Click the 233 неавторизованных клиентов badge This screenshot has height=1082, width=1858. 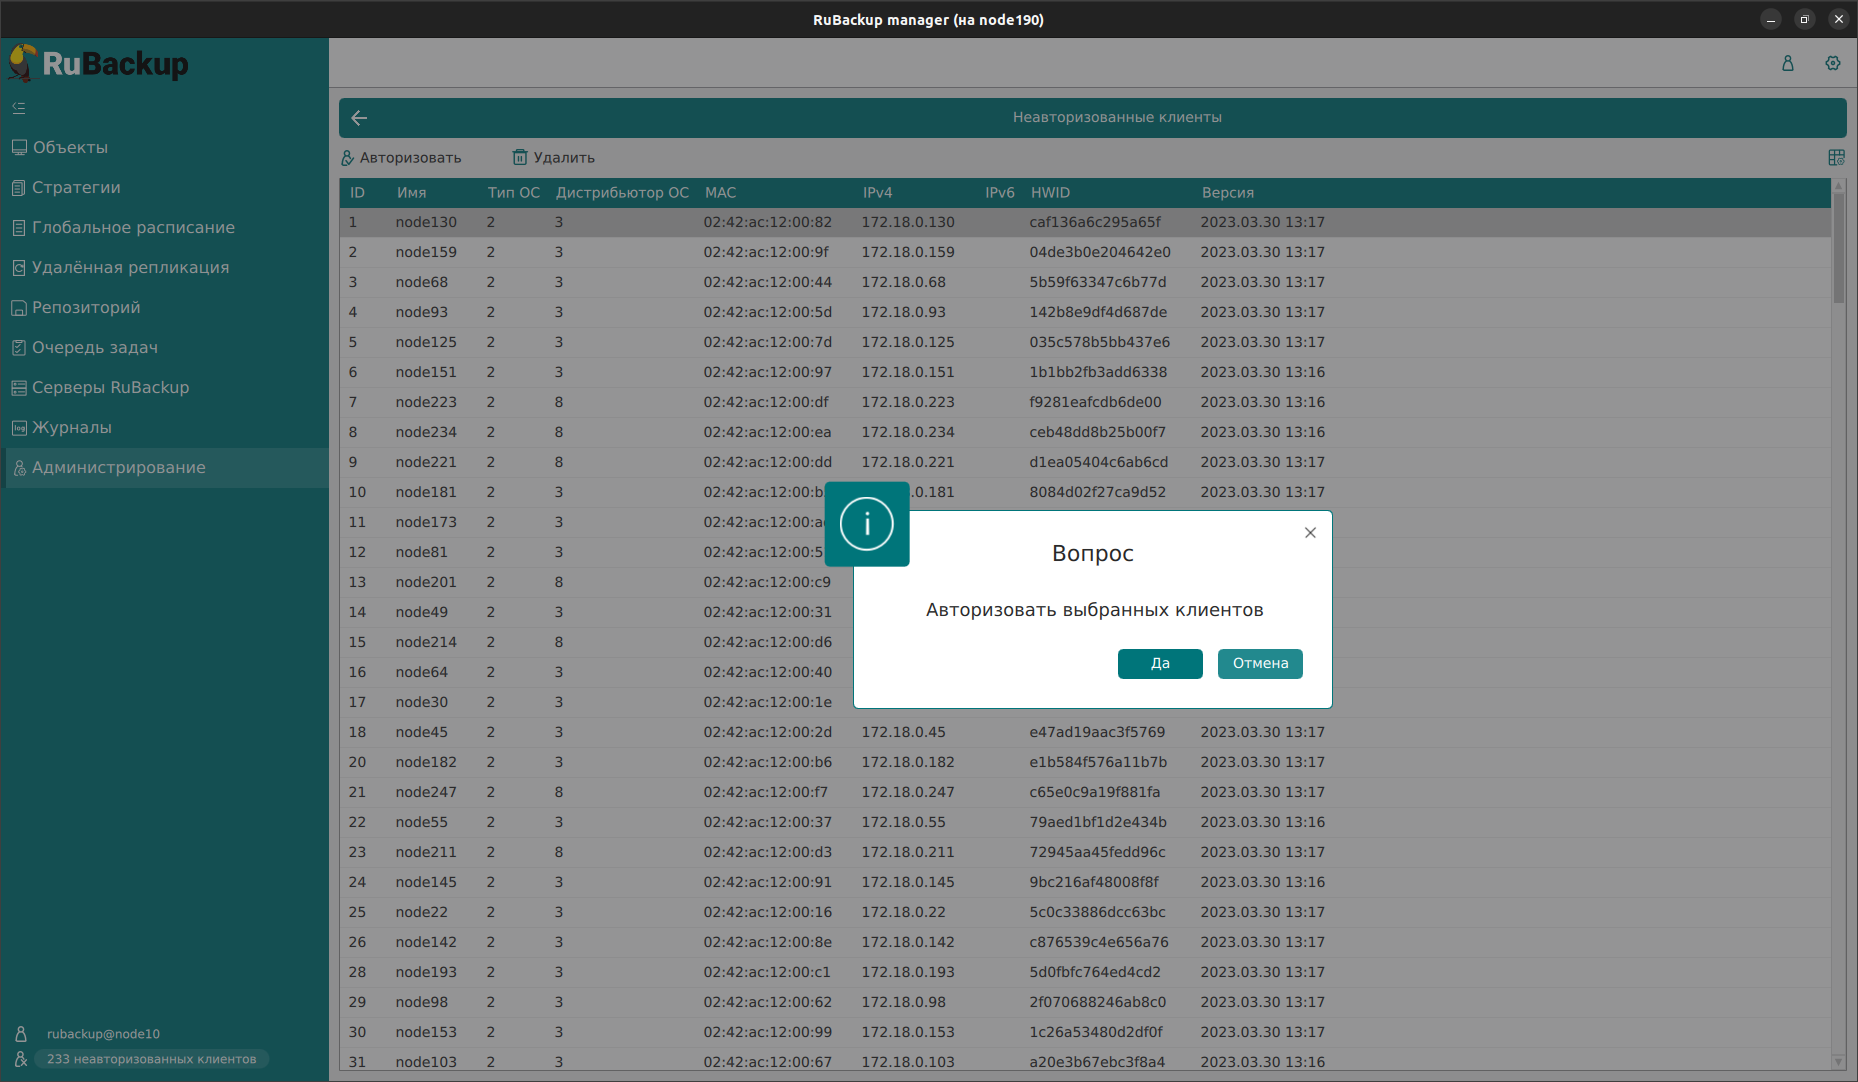pyautogui.click(x=151, y=1059)
